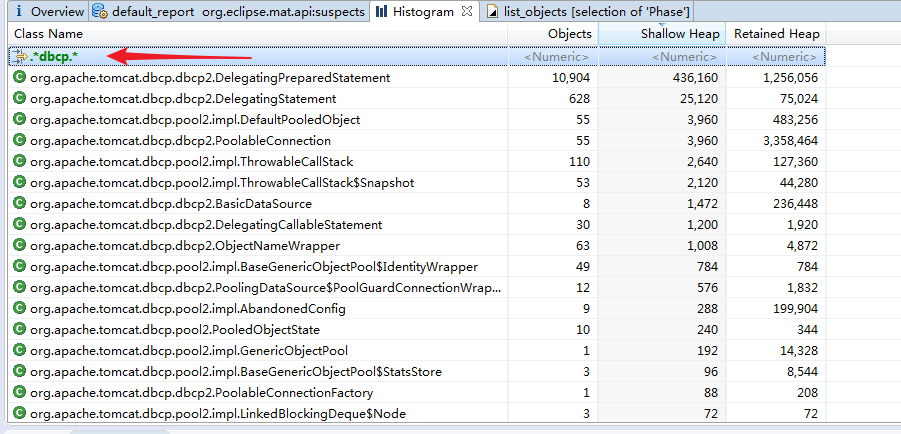Click class icon of BasicDataSource row
The image size is (901, 434).
pyautogui.click(x=20, y=203)
